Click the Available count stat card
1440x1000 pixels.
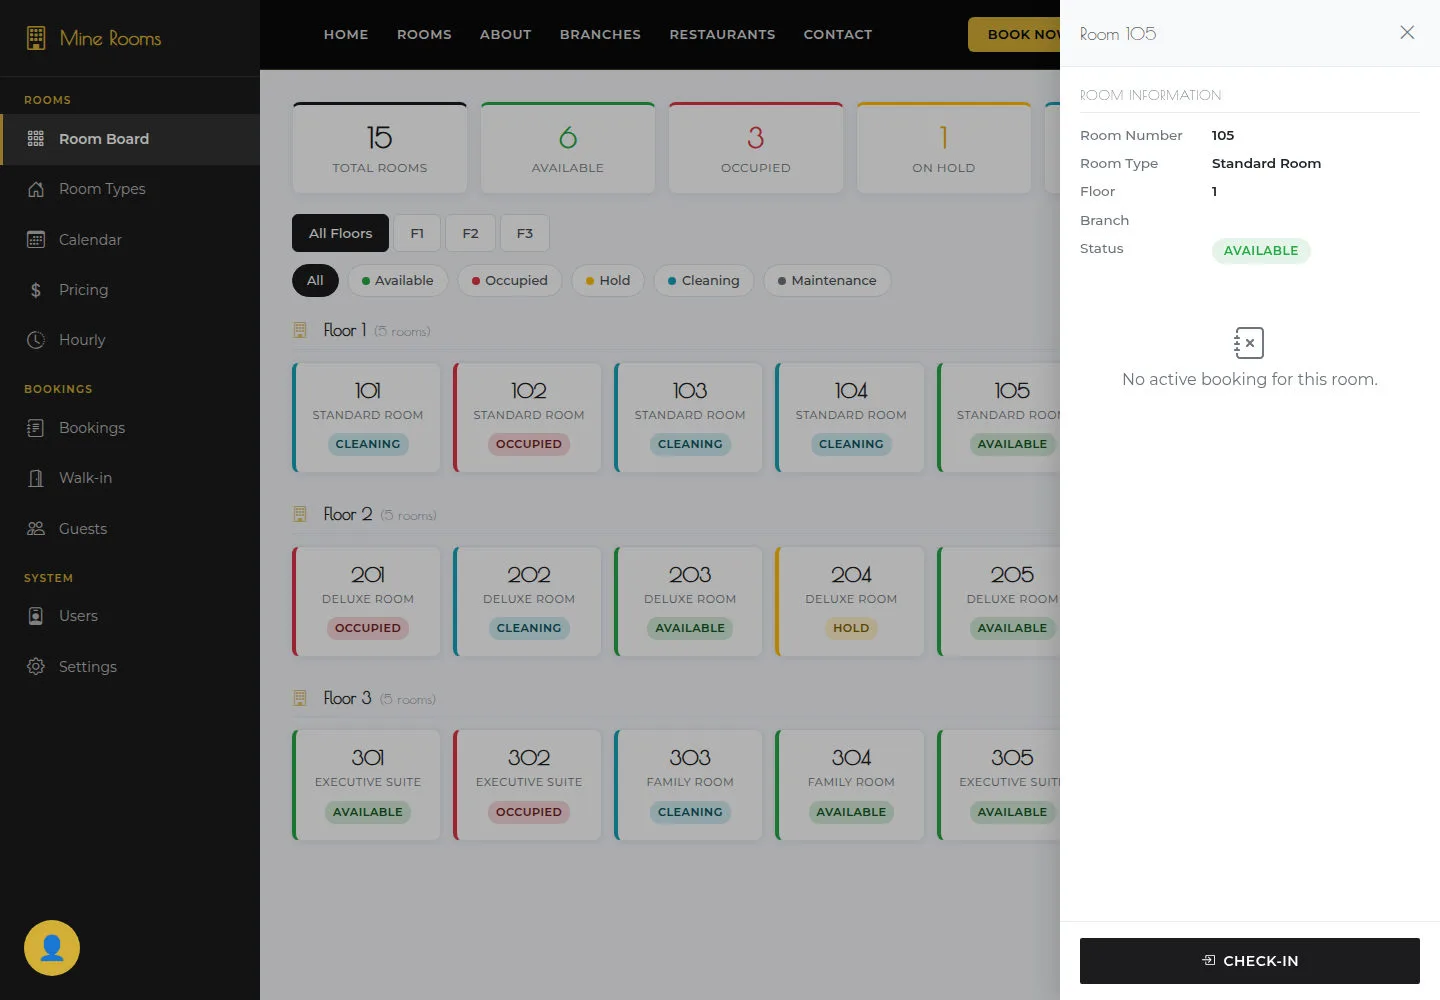(x=568, y=147)
